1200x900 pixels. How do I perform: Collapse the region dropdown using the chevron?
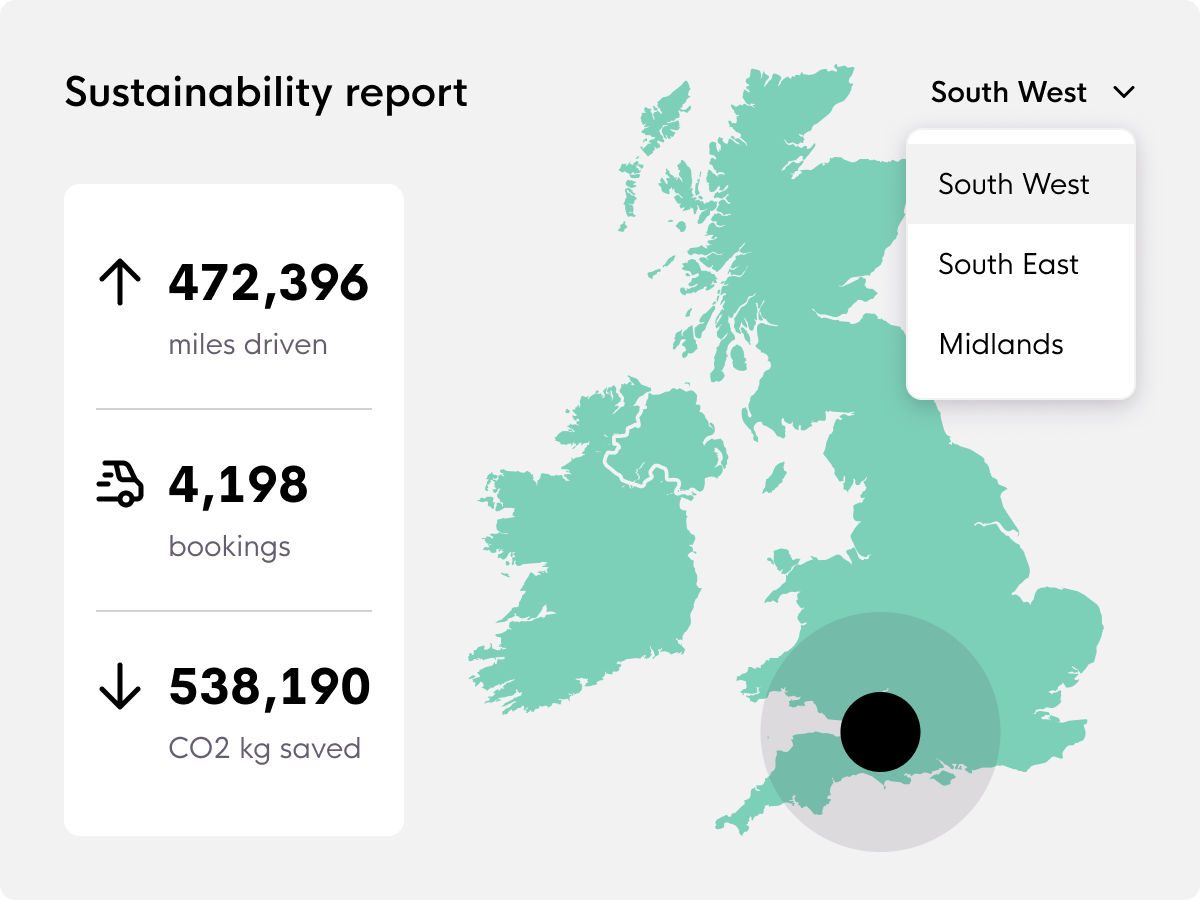point(1124,93)
